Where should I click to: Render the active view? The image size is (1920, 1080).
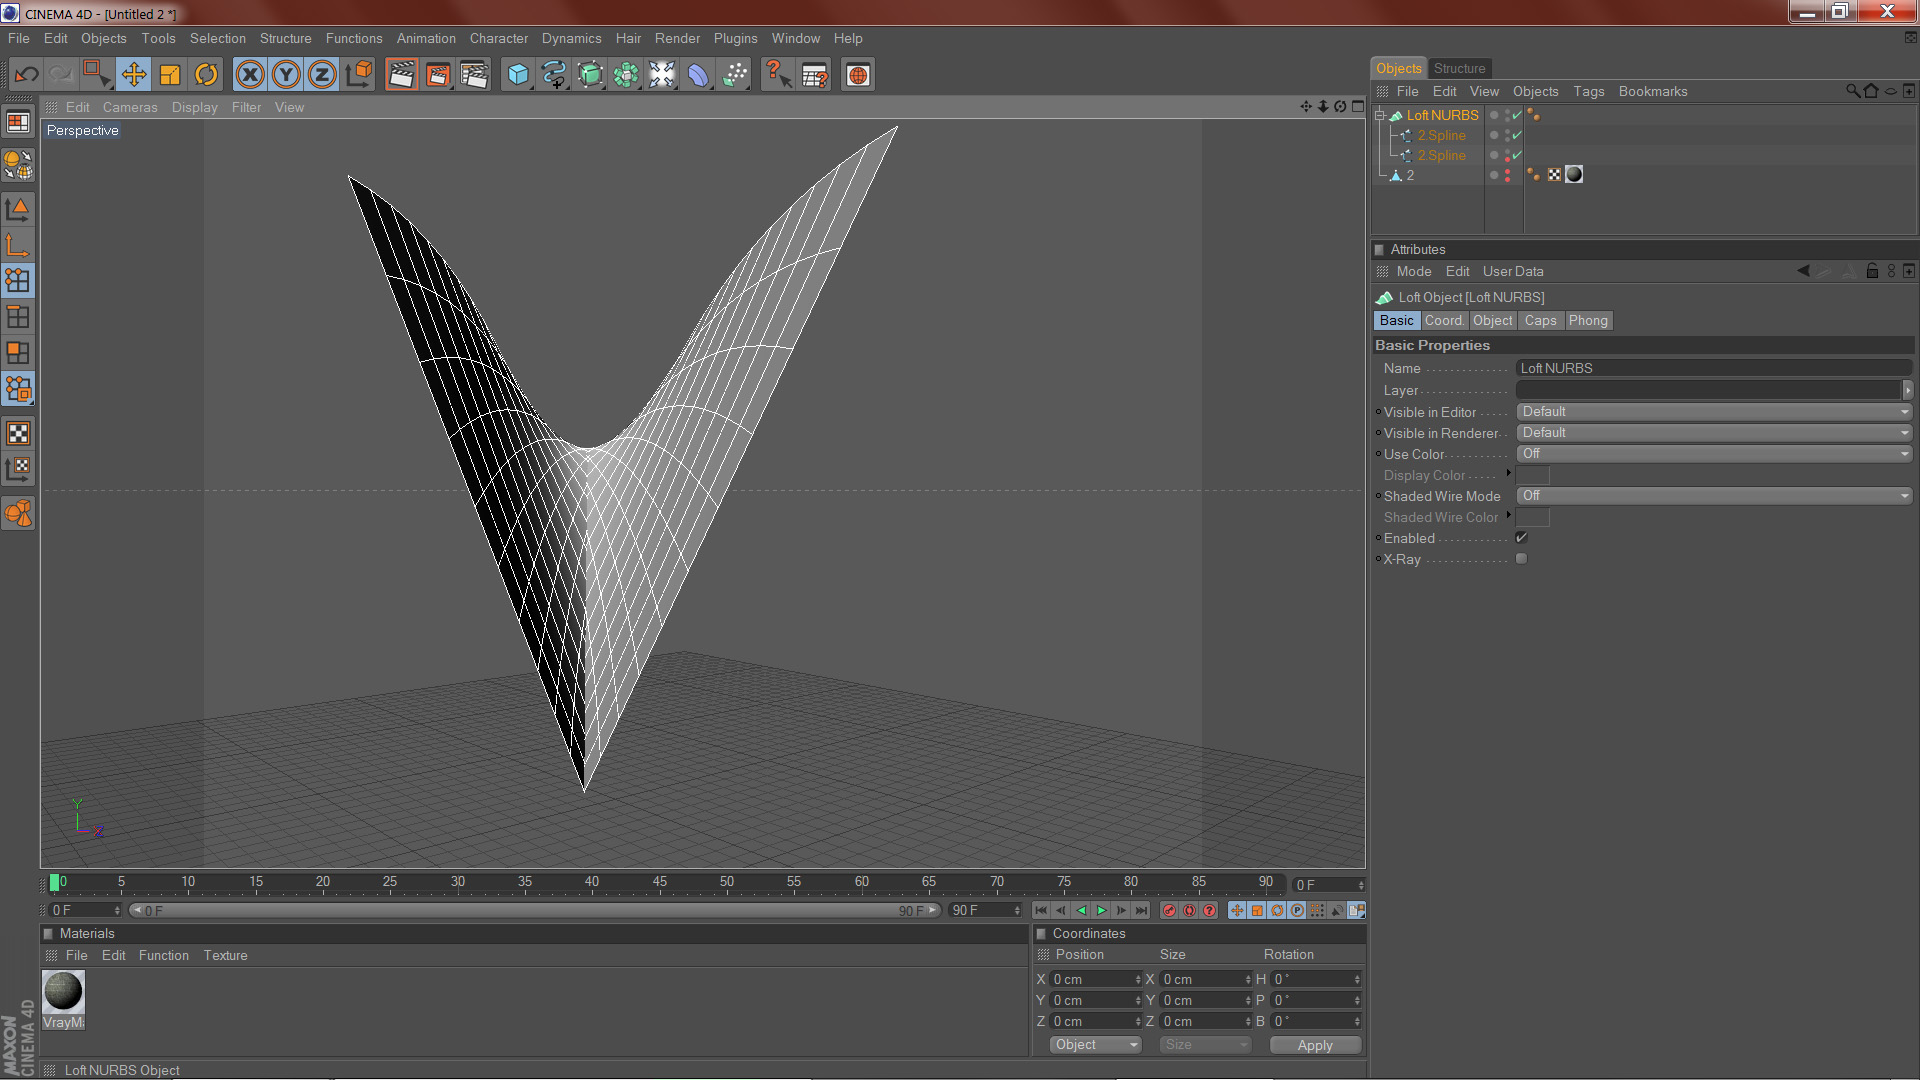click(x=401, y=75)
